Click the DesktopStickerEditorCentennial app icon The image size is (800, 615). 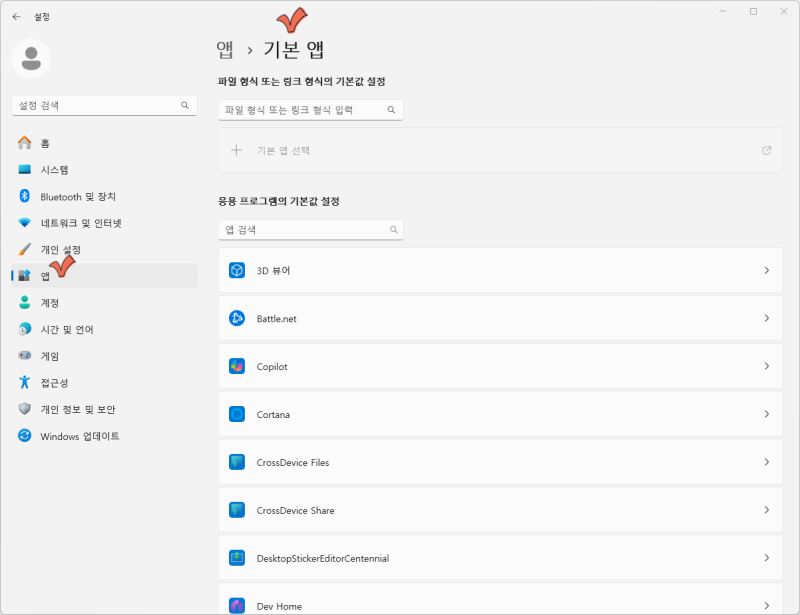[x=237, y=558]
